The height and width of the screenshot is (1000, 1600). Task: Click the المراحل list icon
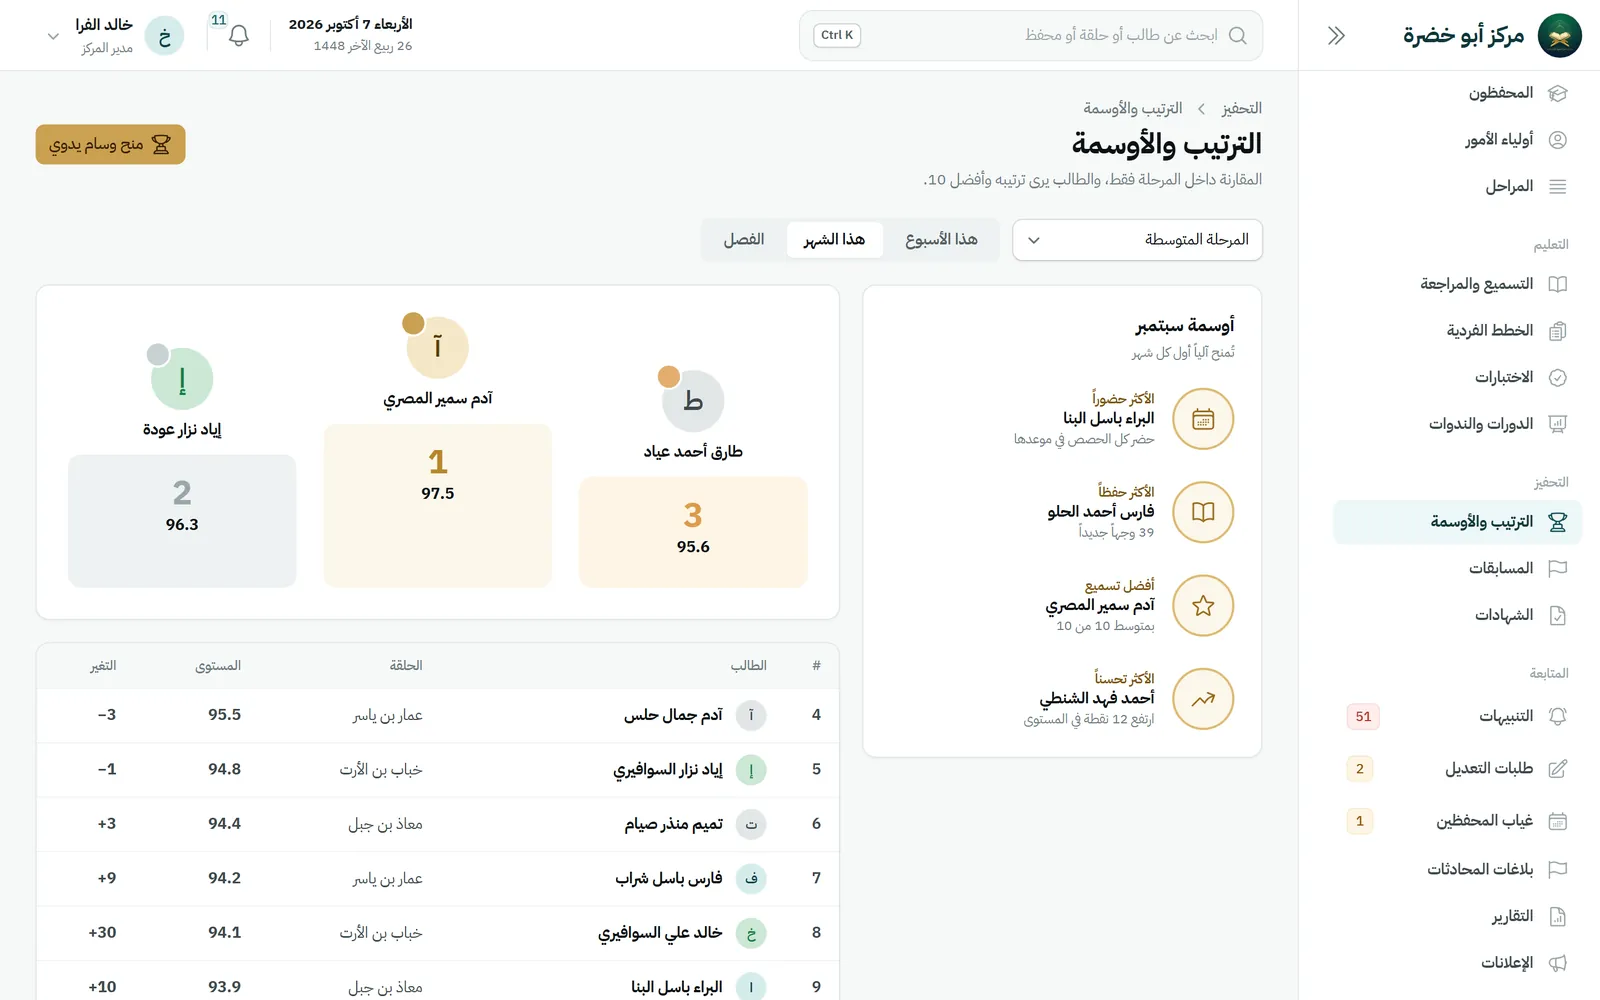[1557, 186]
